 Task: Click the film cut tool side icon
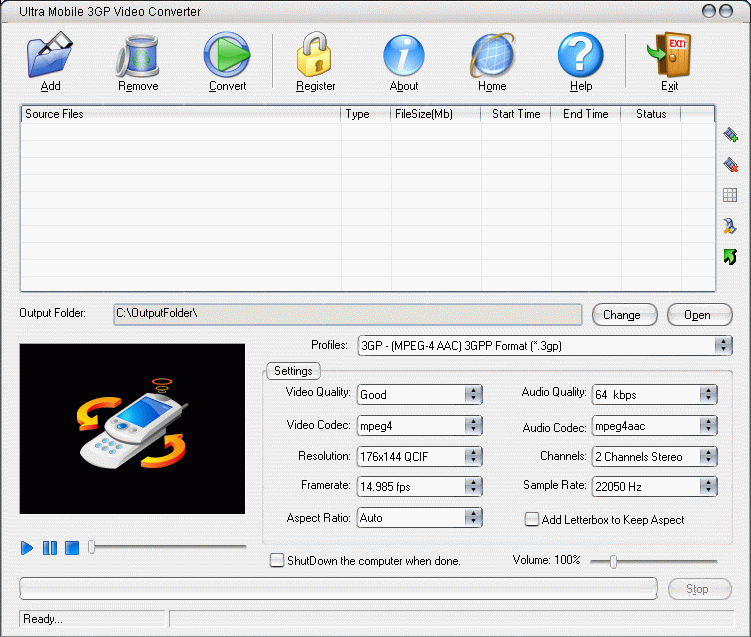pyautogui.click(x=729, y=226)
